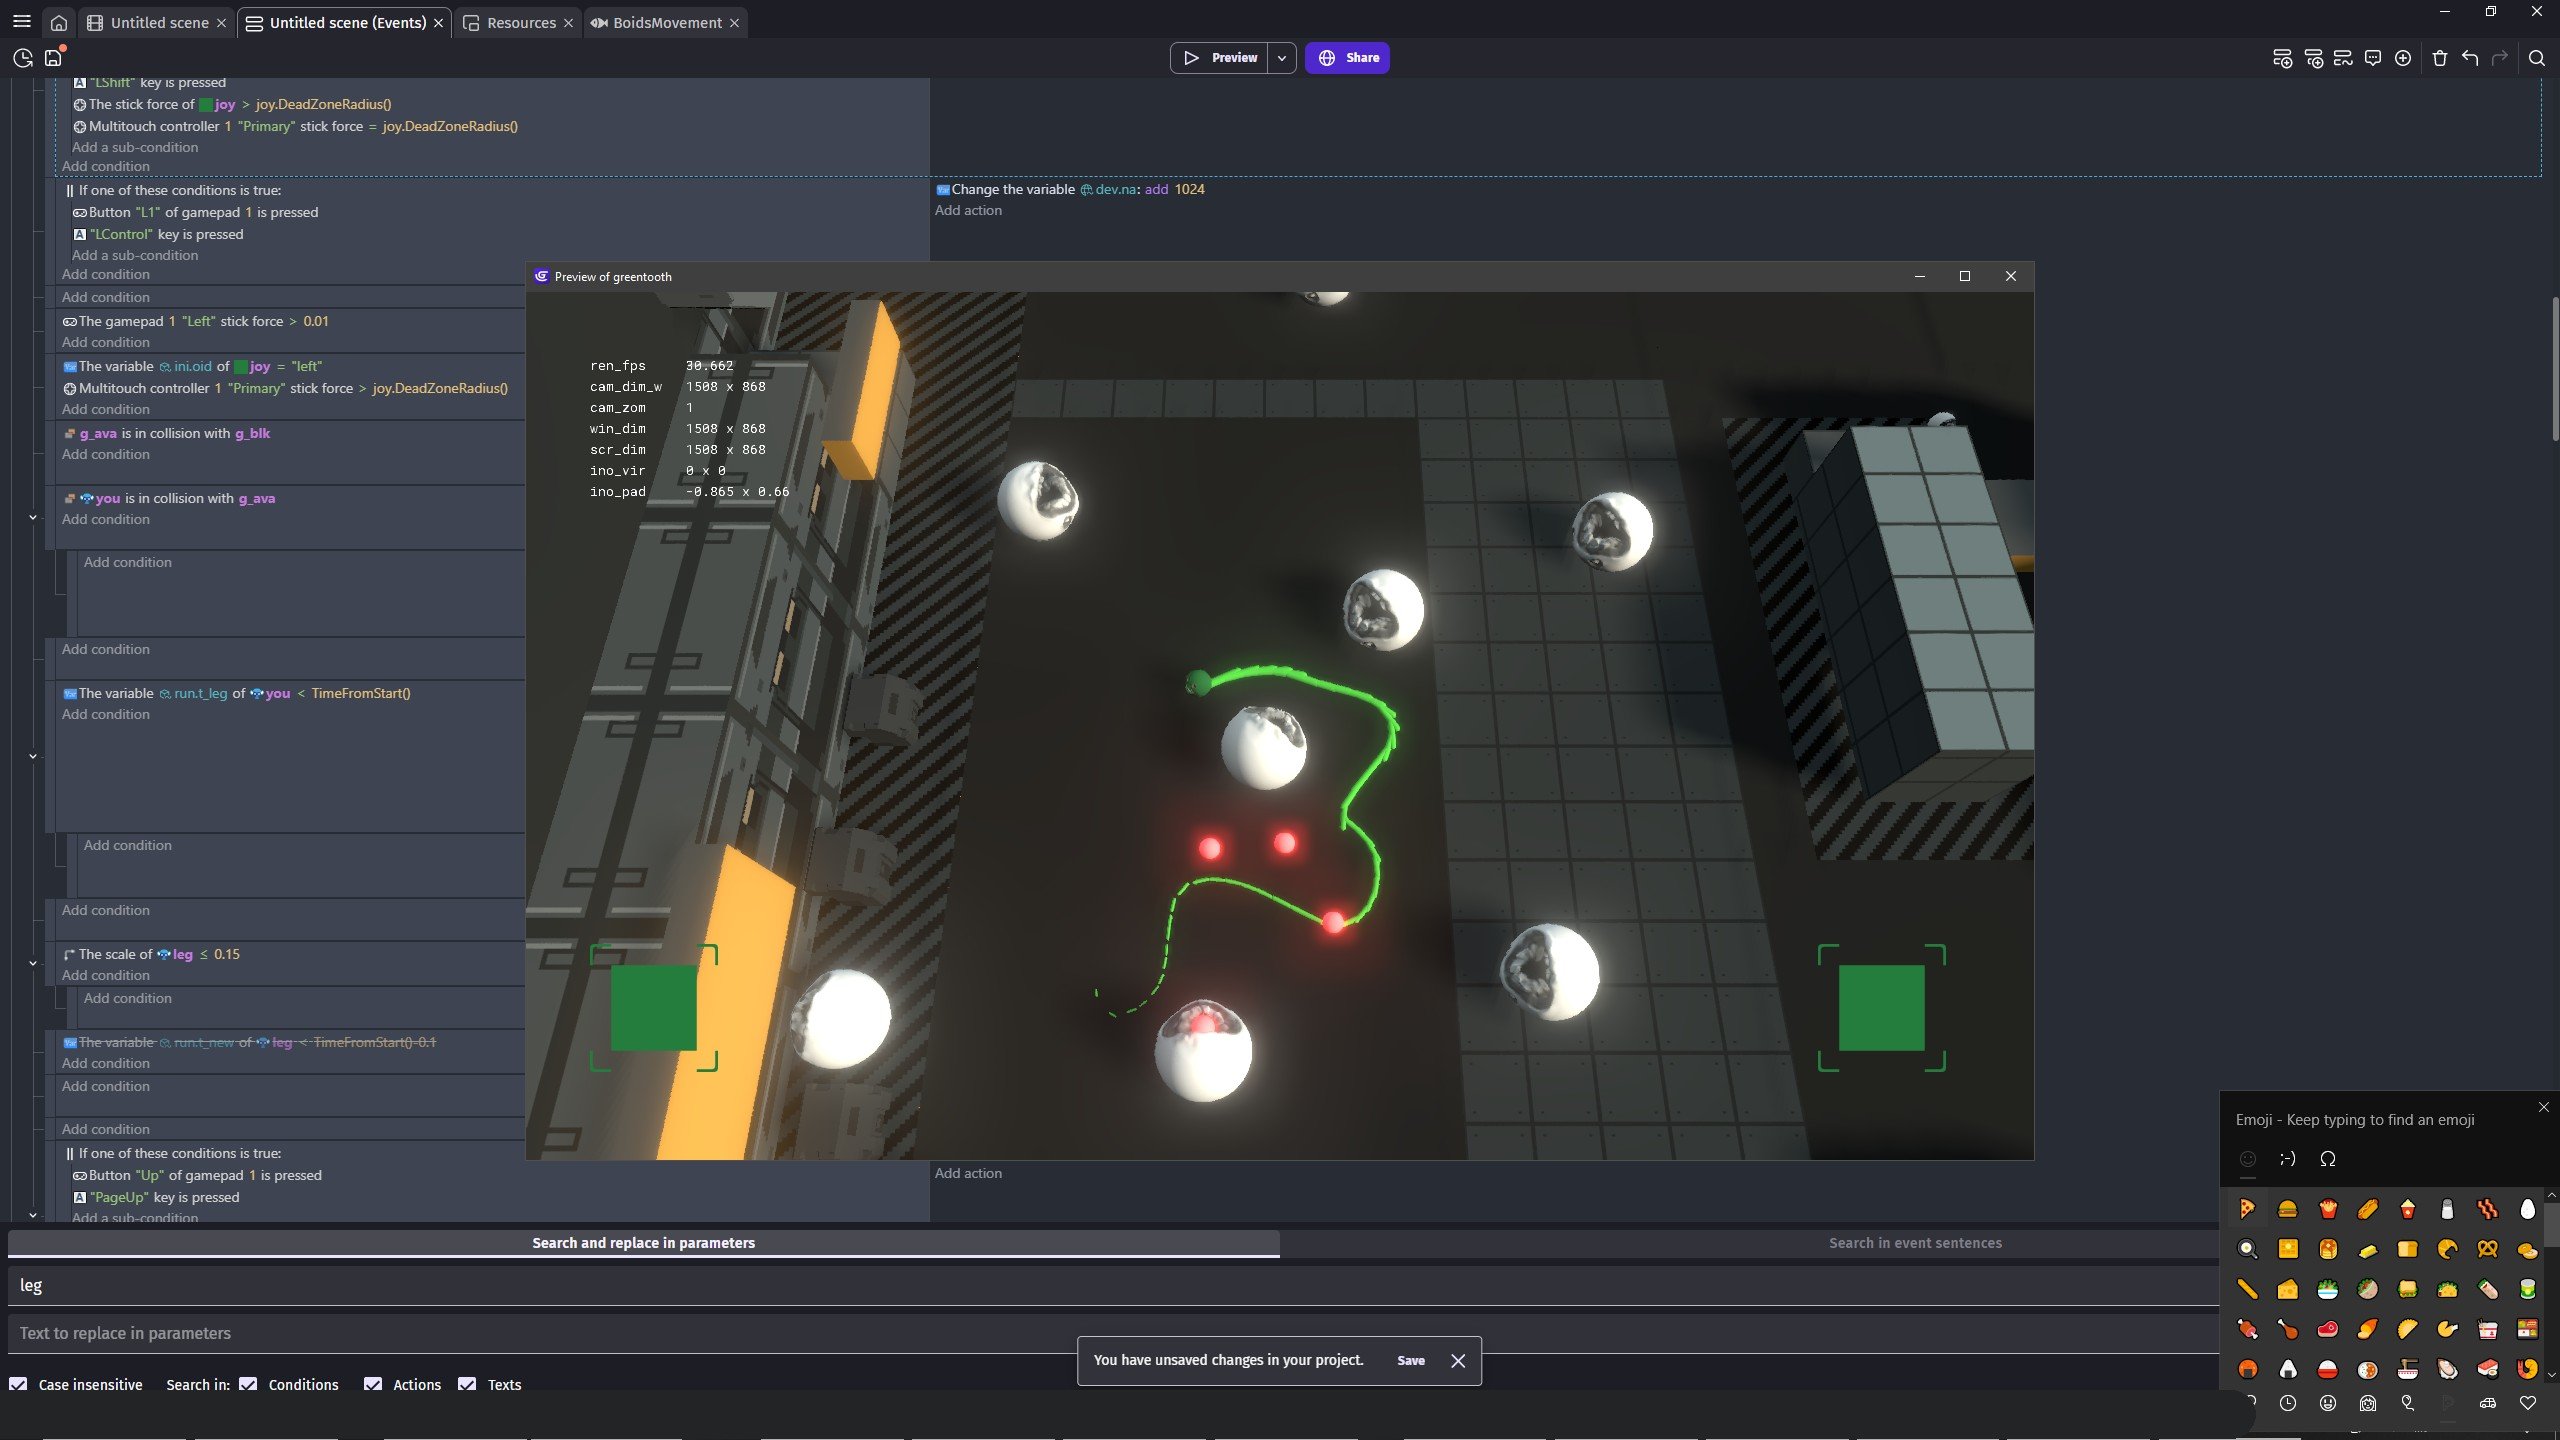Open the transportation emoji category
The width and height of the screenshot is (2560, 1440).
(x=2487, y=1403)
